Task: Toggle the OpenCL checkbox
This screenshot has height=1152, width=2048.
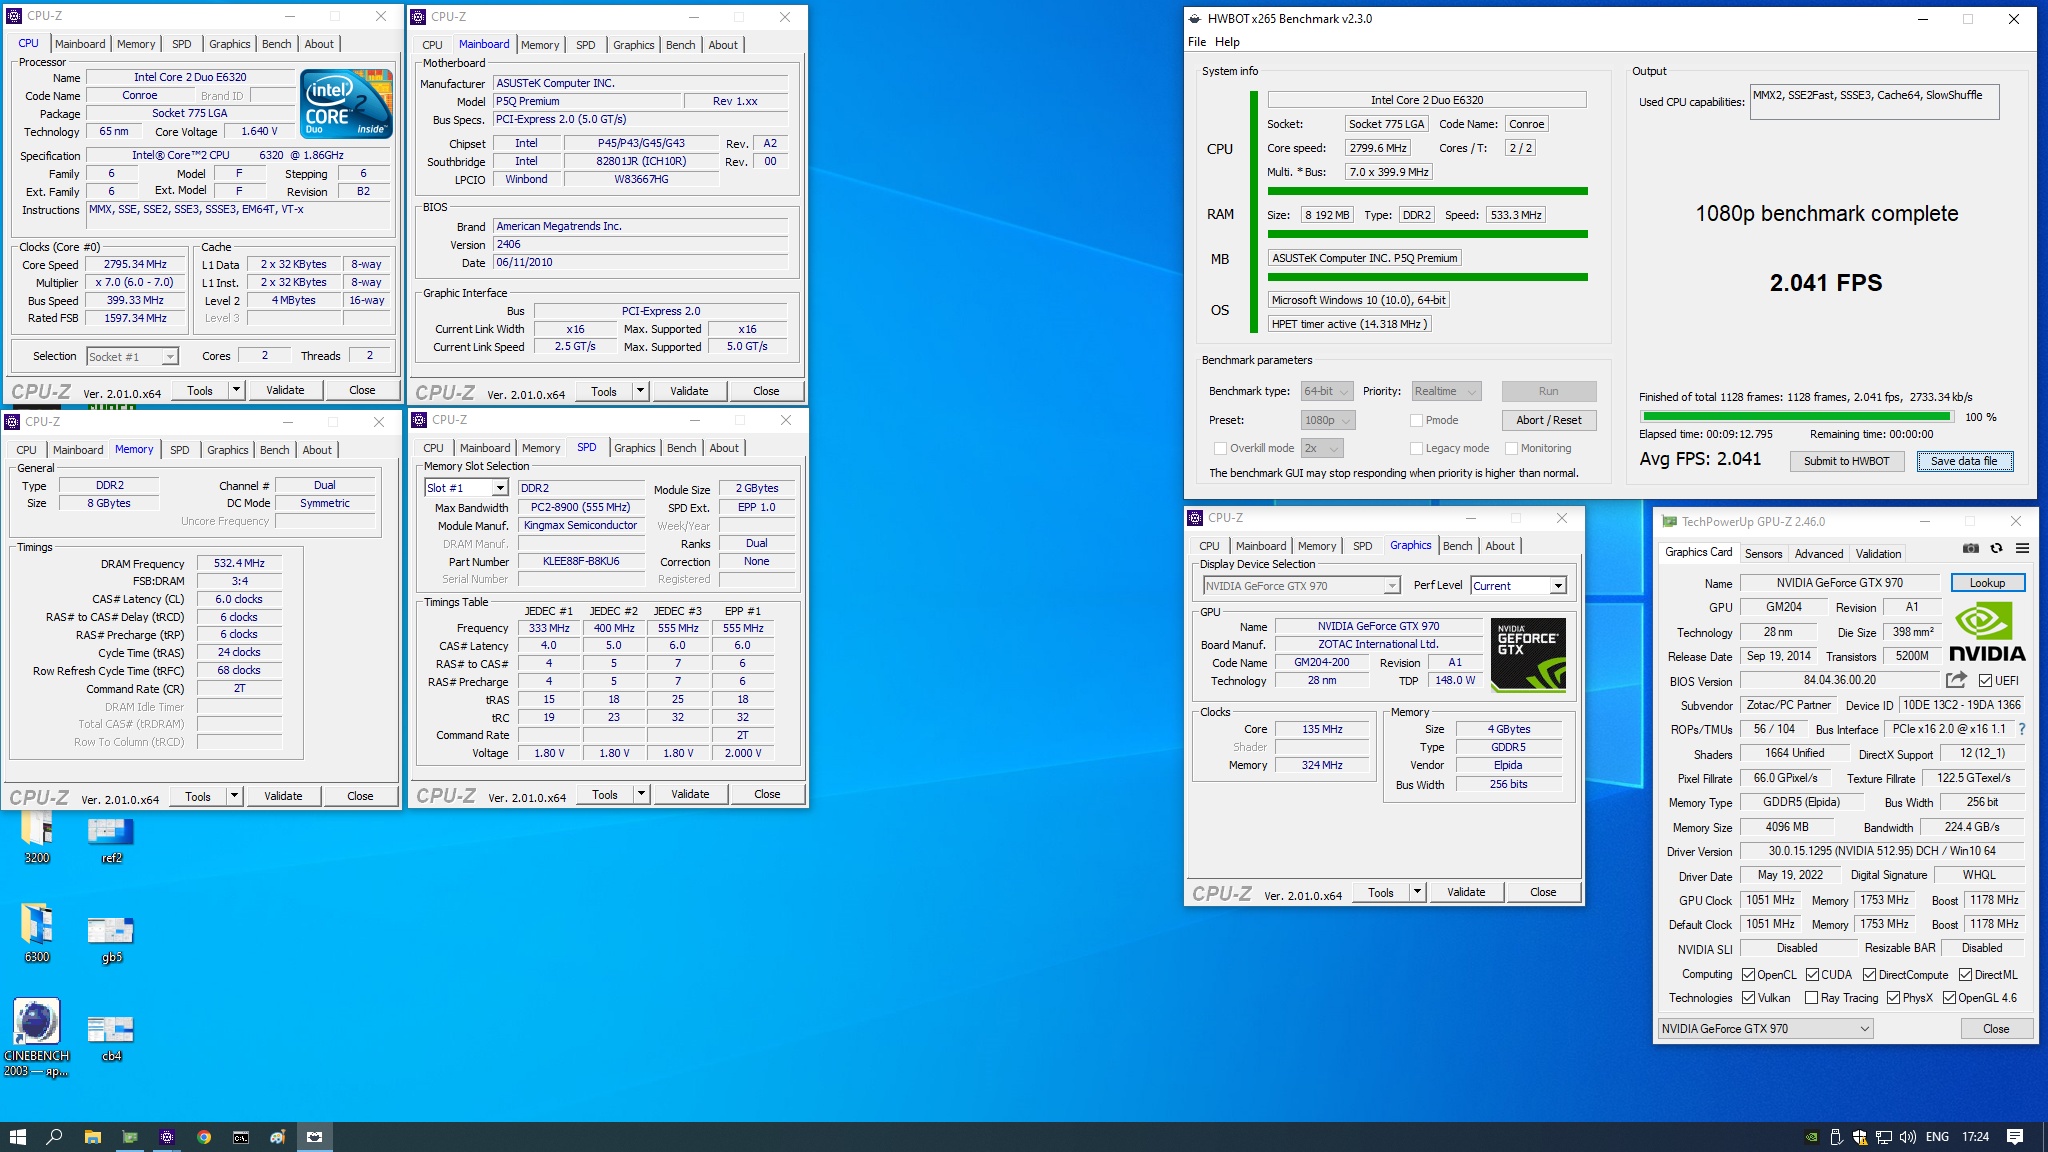Action: [x=1748, y=975]
